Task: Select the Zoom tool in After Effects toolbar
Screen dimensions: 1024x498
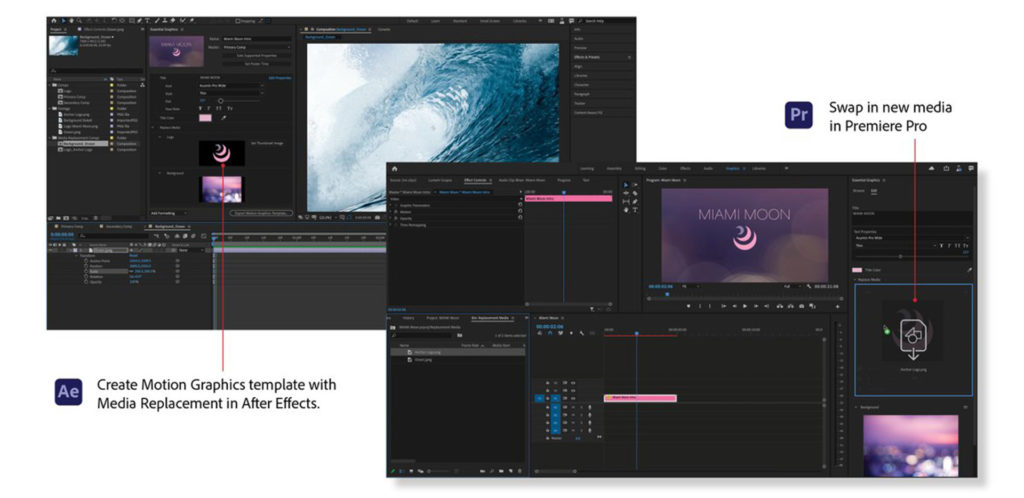Action: pyautogui.click(x=79, y=21)
